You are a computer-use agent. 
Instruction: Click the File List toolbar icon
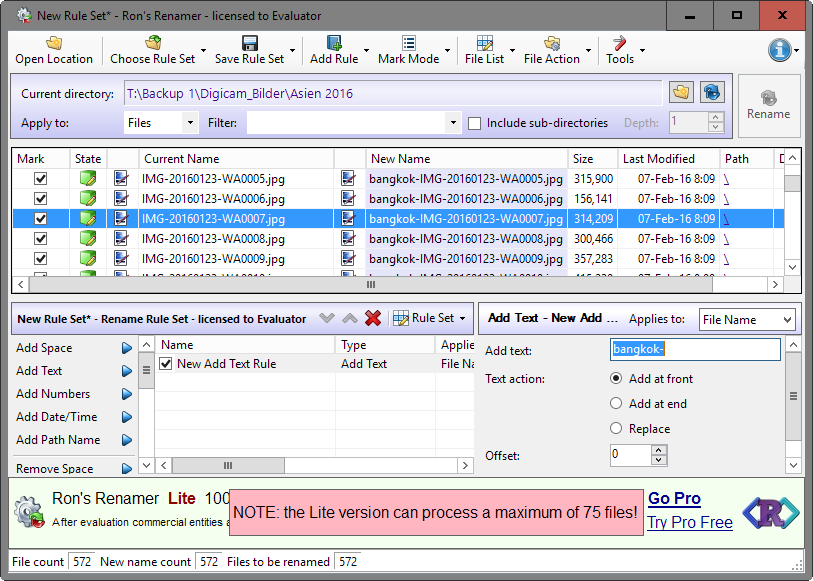click(484, 42)
